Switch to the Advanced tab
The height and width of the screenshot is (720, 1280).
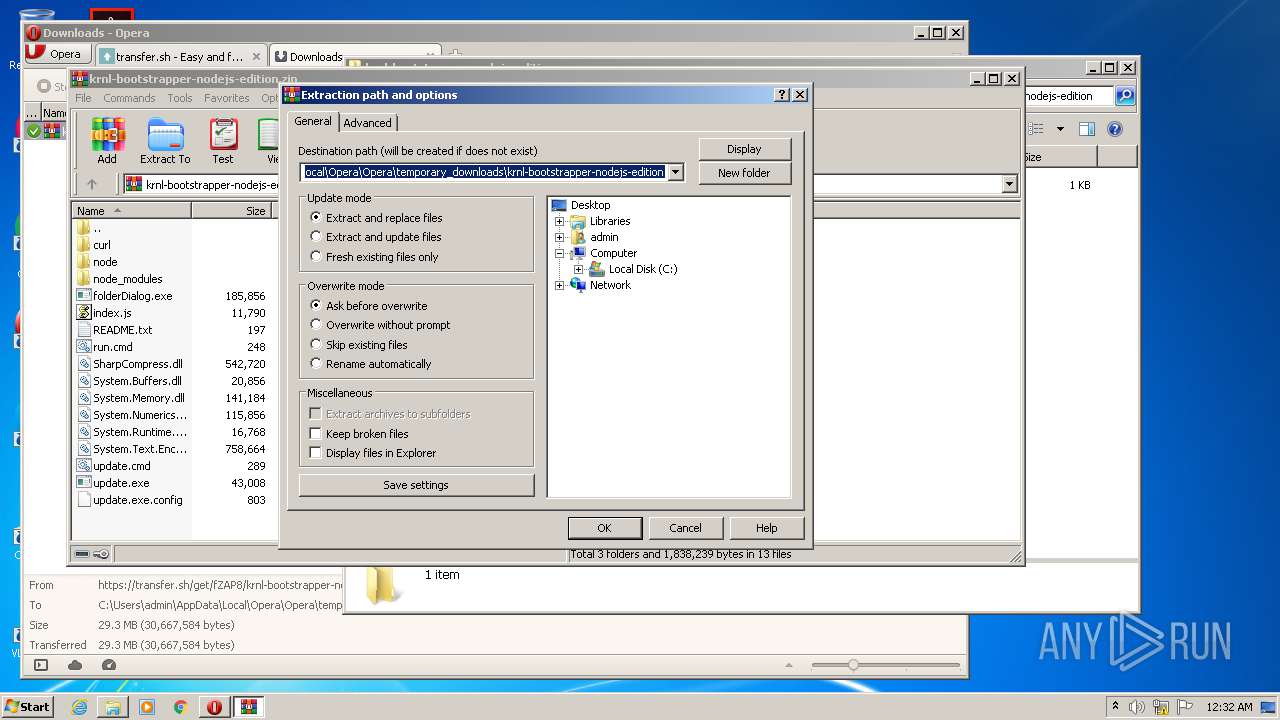click(x=368, y=123)
